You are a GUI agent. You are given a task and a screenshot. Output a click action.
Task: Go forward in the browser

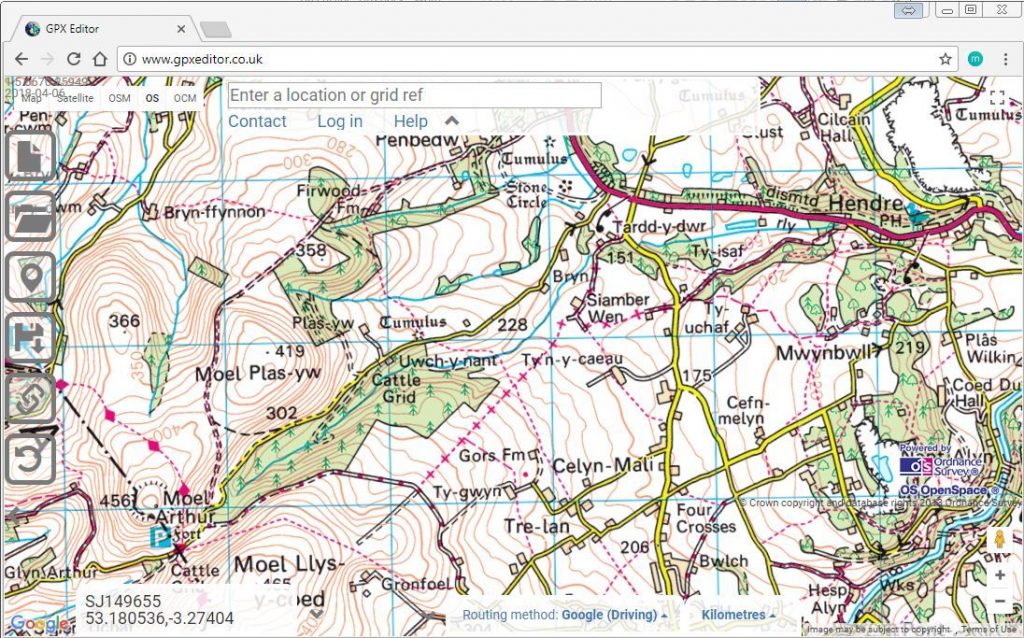click(47, 59)
